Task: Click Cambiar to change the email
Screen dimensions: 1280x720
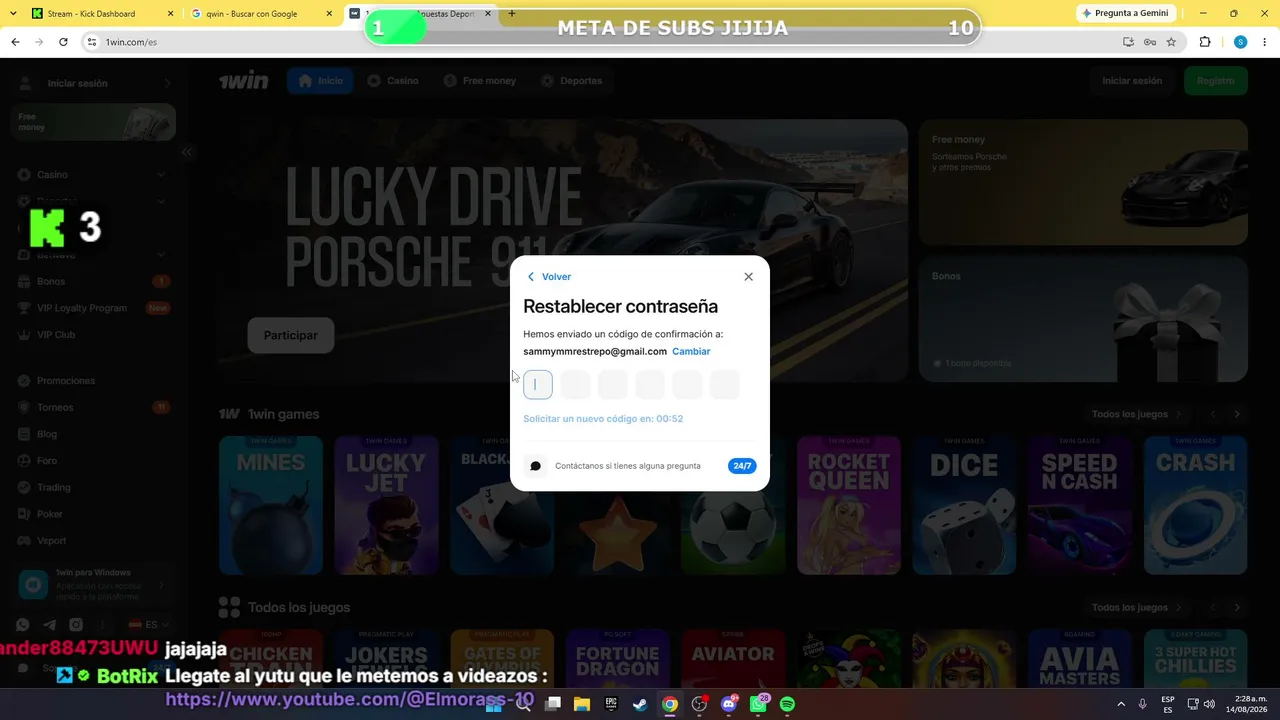Action: tap(691, 352)
